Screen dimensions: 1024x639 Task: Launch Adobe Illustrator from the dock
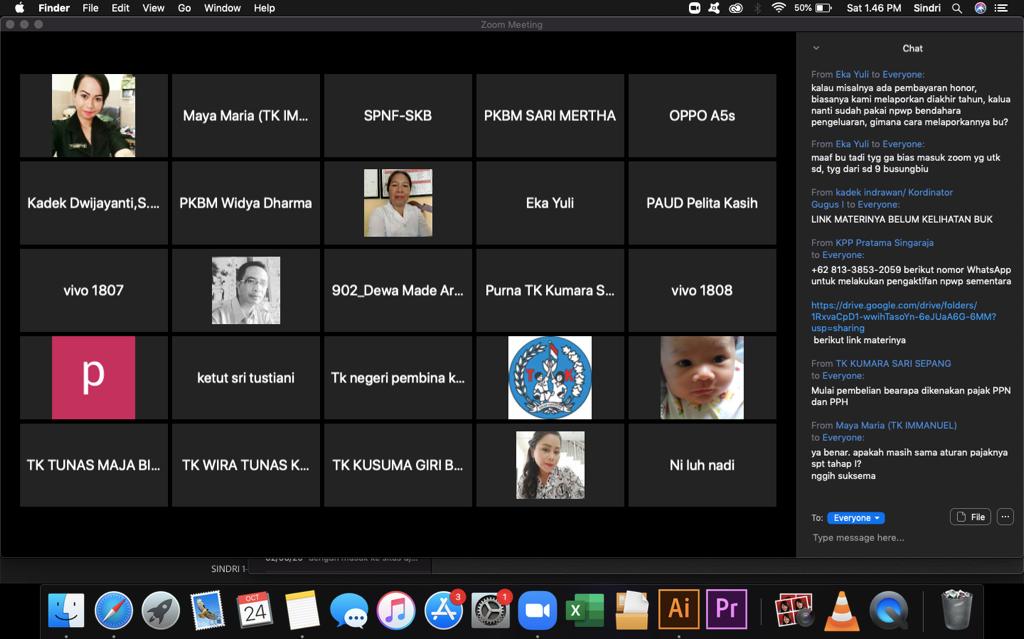679,609
